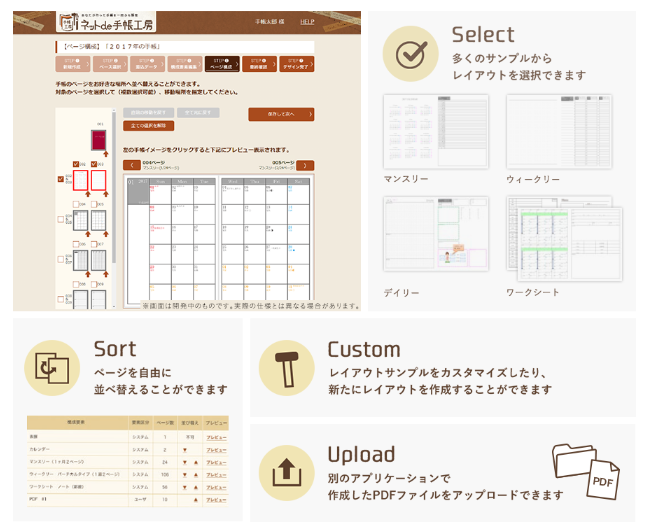Screen dimensions: 656x527
Task: Go to previous preview page arrow
Action: (x=131, y=166)
